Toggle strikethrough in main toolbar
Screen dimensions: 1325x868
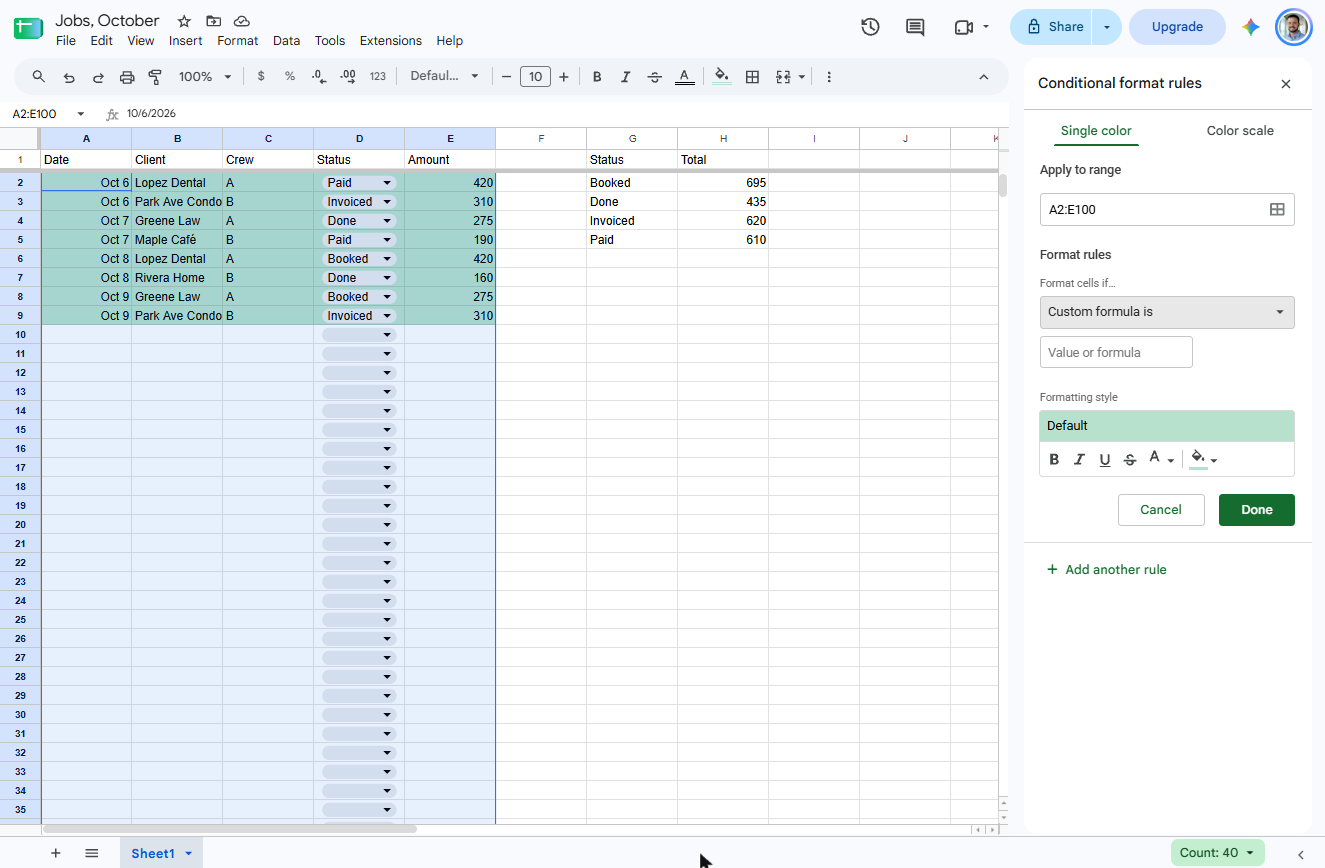[655, 77]
